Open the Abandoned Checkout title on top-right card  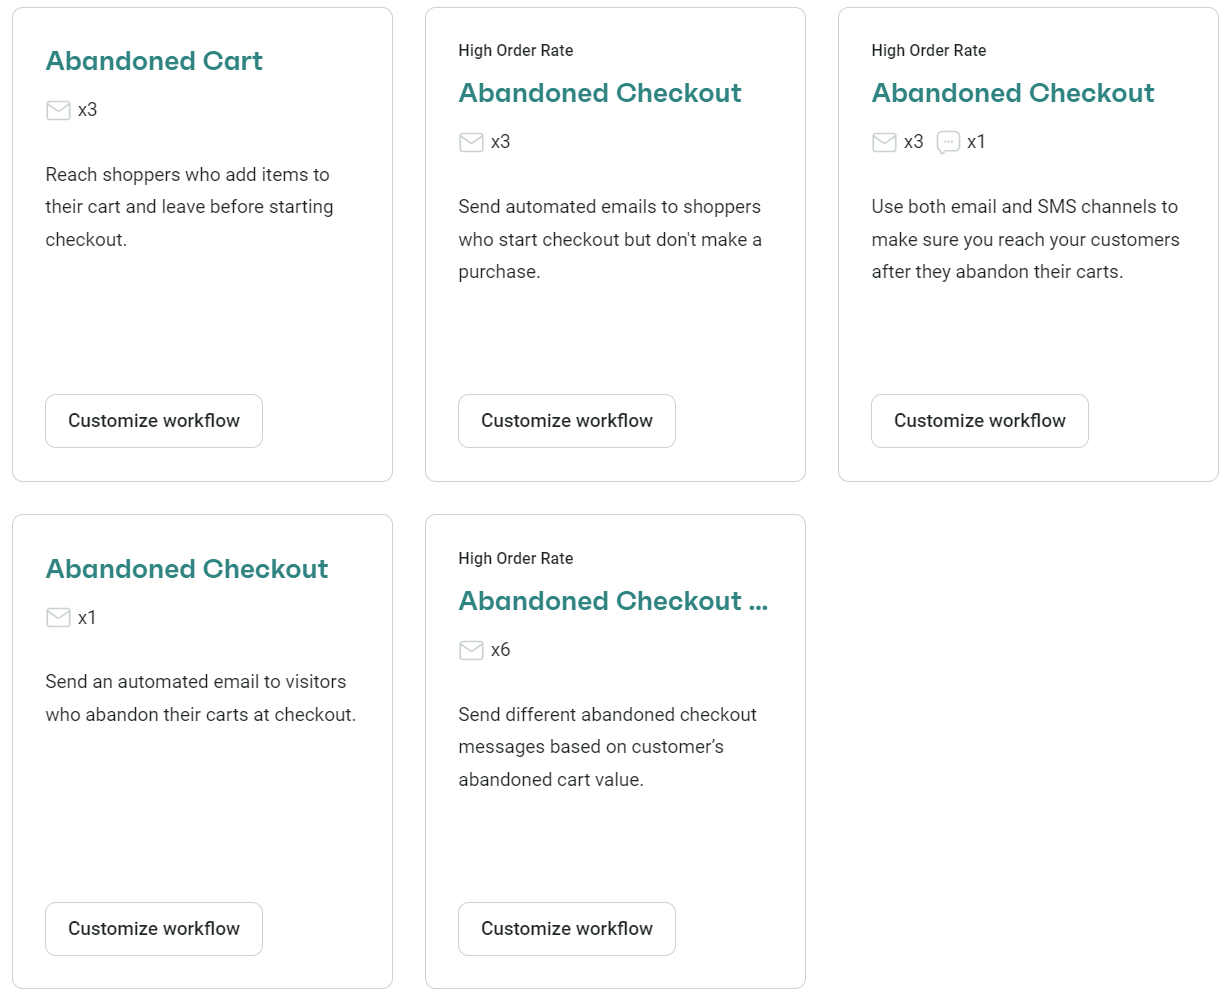(1012, 93)
